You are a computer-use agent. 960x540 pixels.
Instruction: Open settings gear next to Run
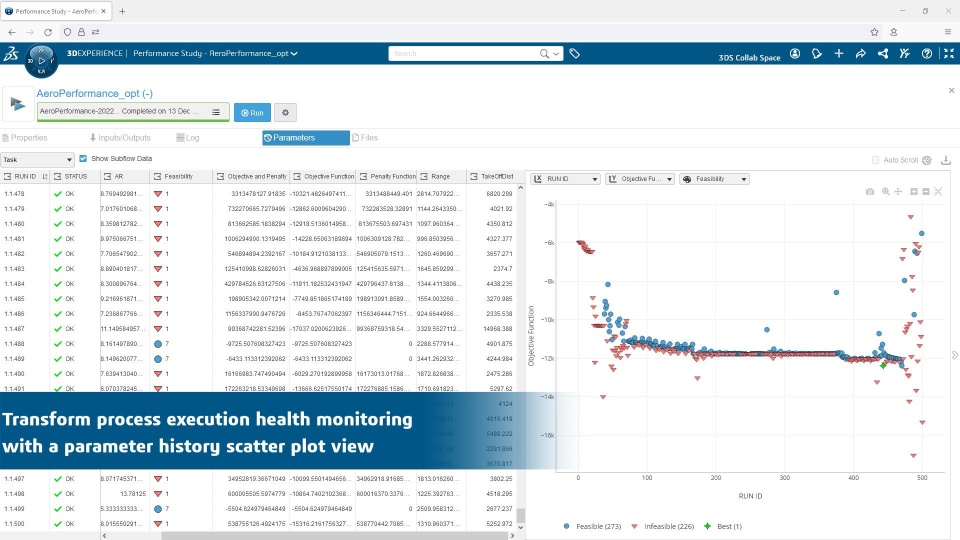(285, 113)
